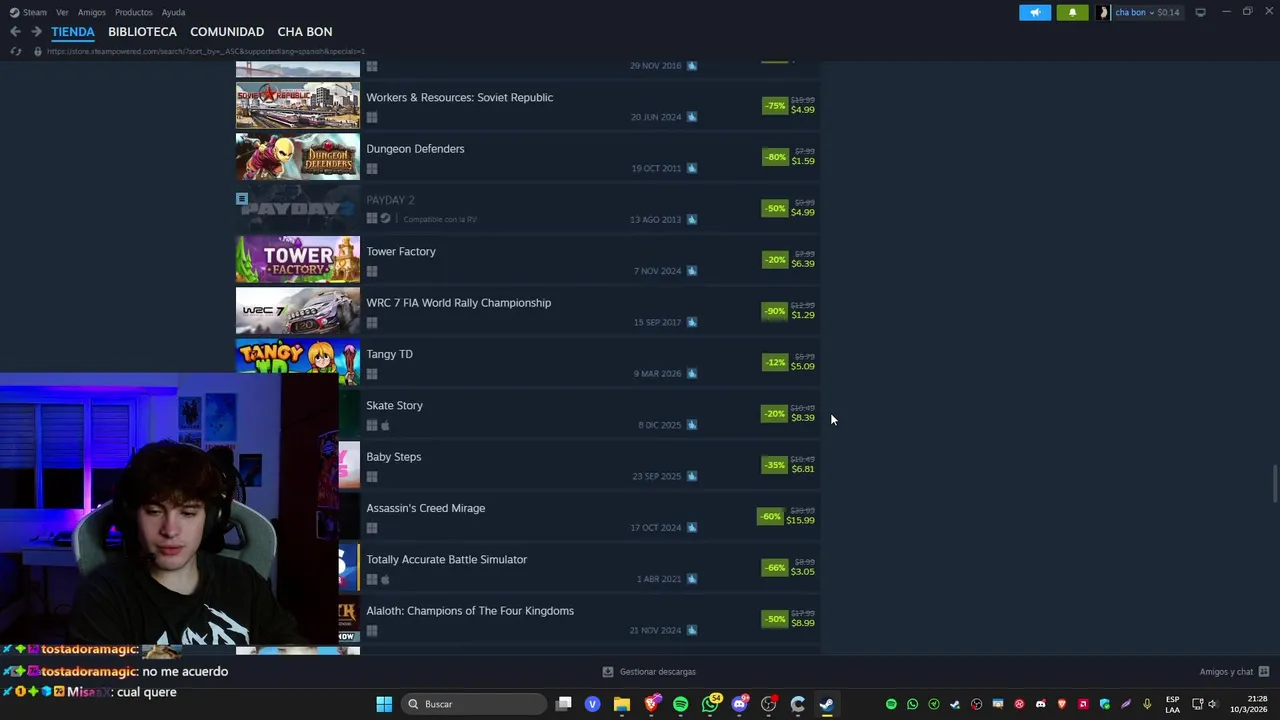Open Brave browser from the taskbar
This screenshot has width=1280, height=720.
click(652, 704)
